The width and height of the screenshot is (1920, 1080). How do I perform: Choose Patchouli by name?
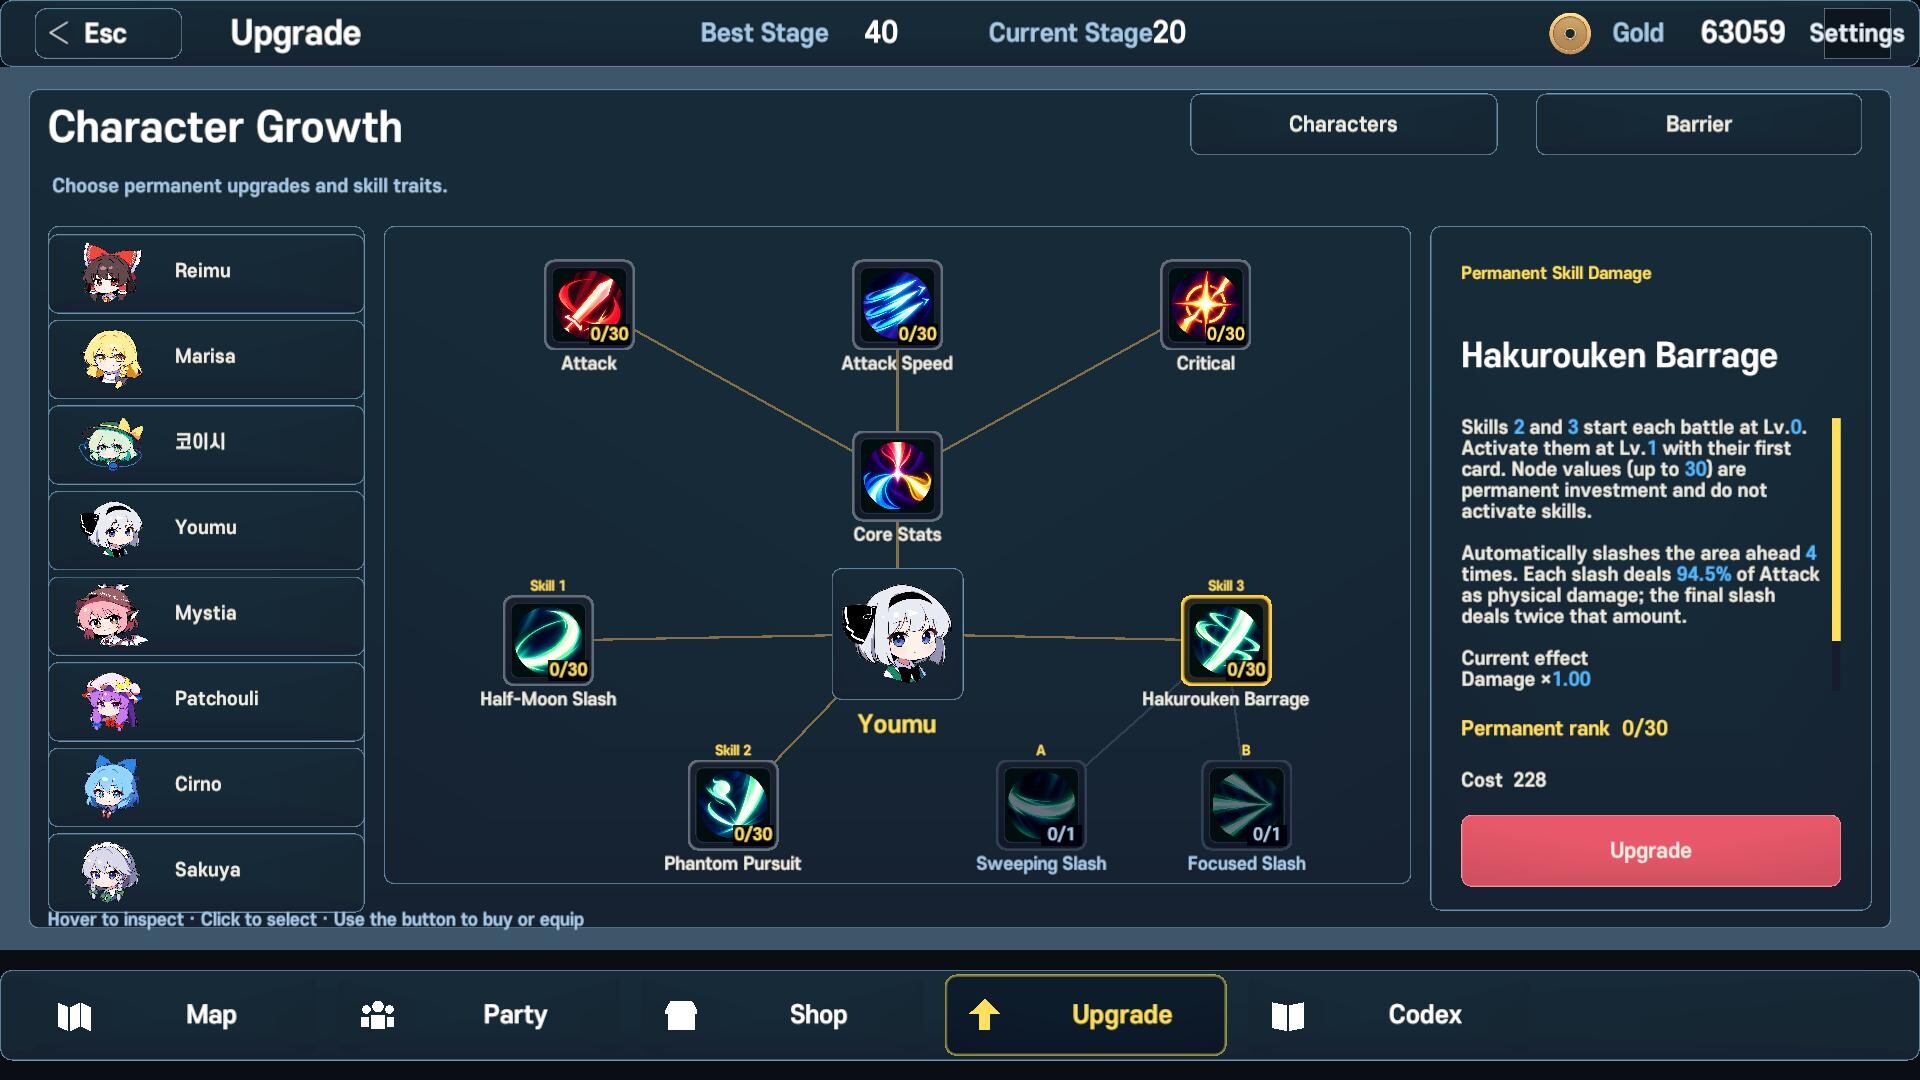coord(216,699)
